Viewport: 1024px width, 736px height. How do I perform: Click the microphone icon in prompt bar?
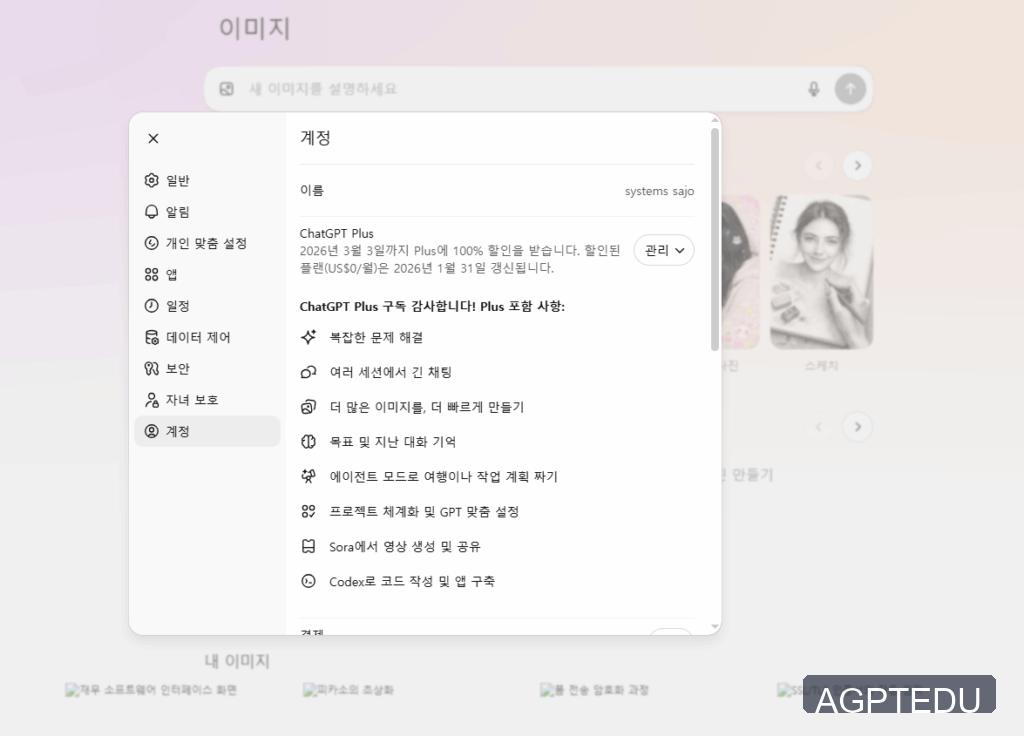(814, 89)
